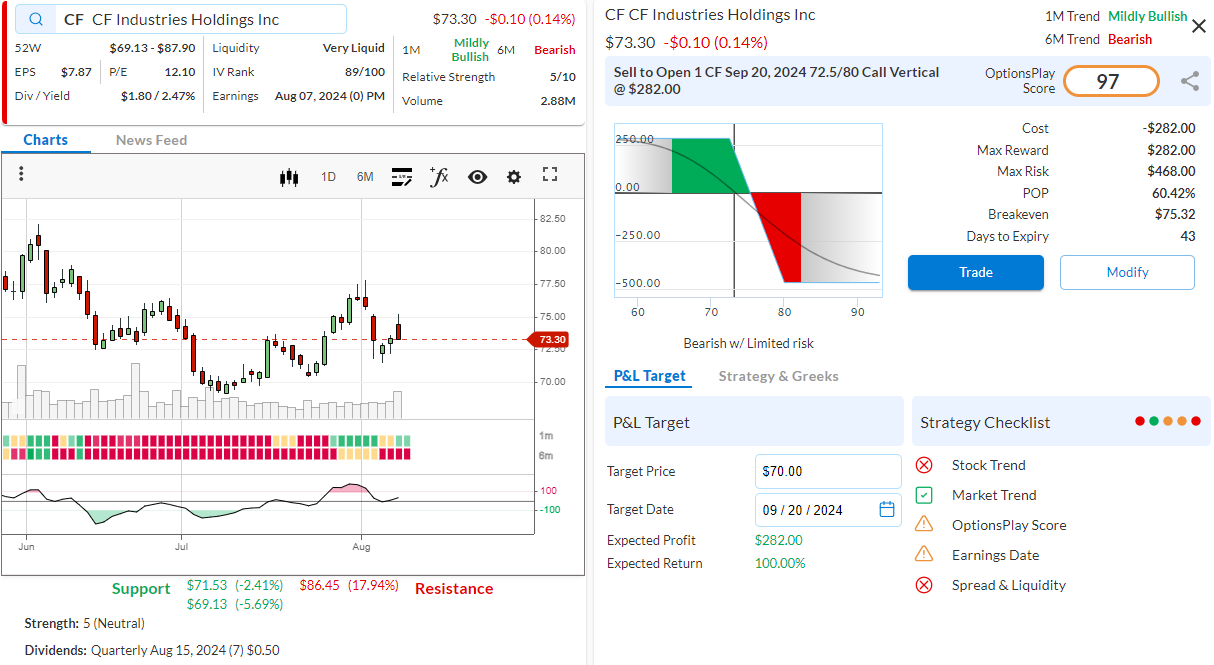
Task: Click the Target Price input field
Action: (828, 471)
